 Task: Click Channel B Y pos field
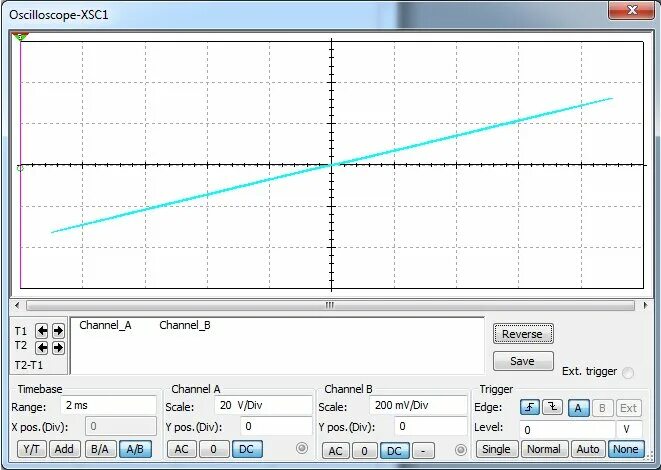[431, 427]
